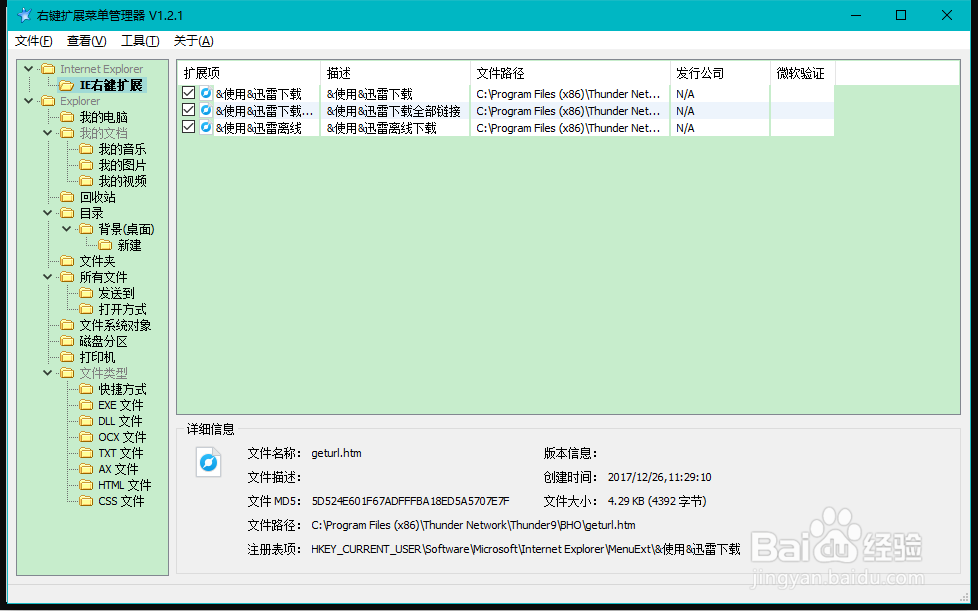
Task: Collapse the 目录 tree node
Action: (48, 213)
